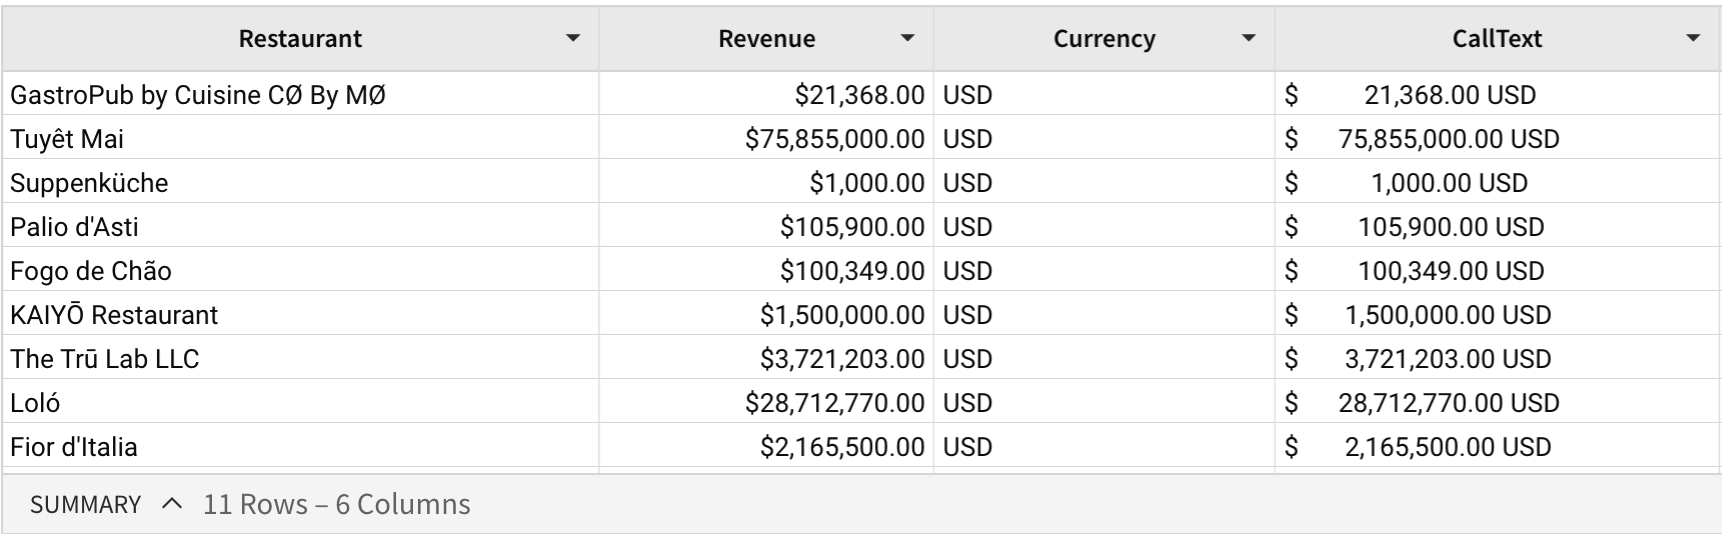The image size is (1722, 534).
Task: Select the '11 Rows – 6 Columns' text
Action: pyautogui.click(x=337, y=504)
